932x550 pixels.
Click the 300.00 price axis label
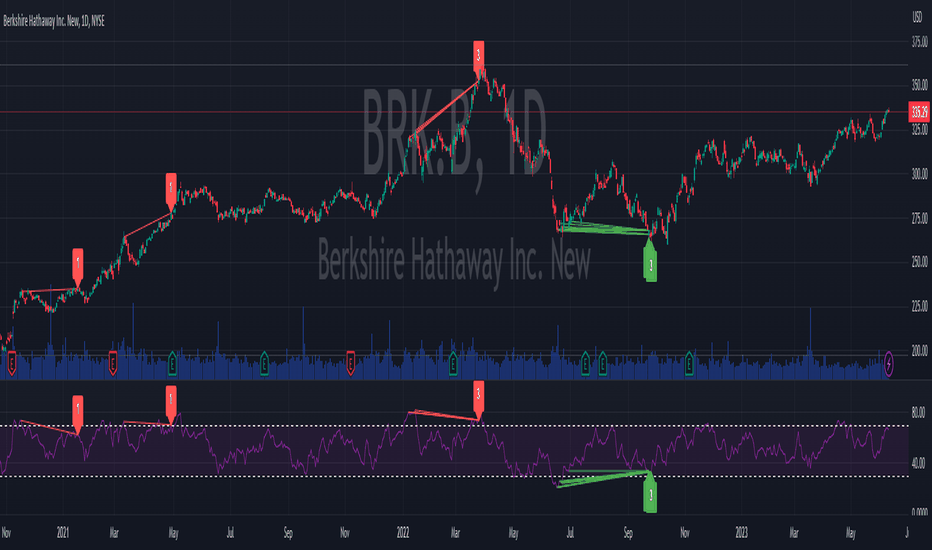(x=920, y=174)
